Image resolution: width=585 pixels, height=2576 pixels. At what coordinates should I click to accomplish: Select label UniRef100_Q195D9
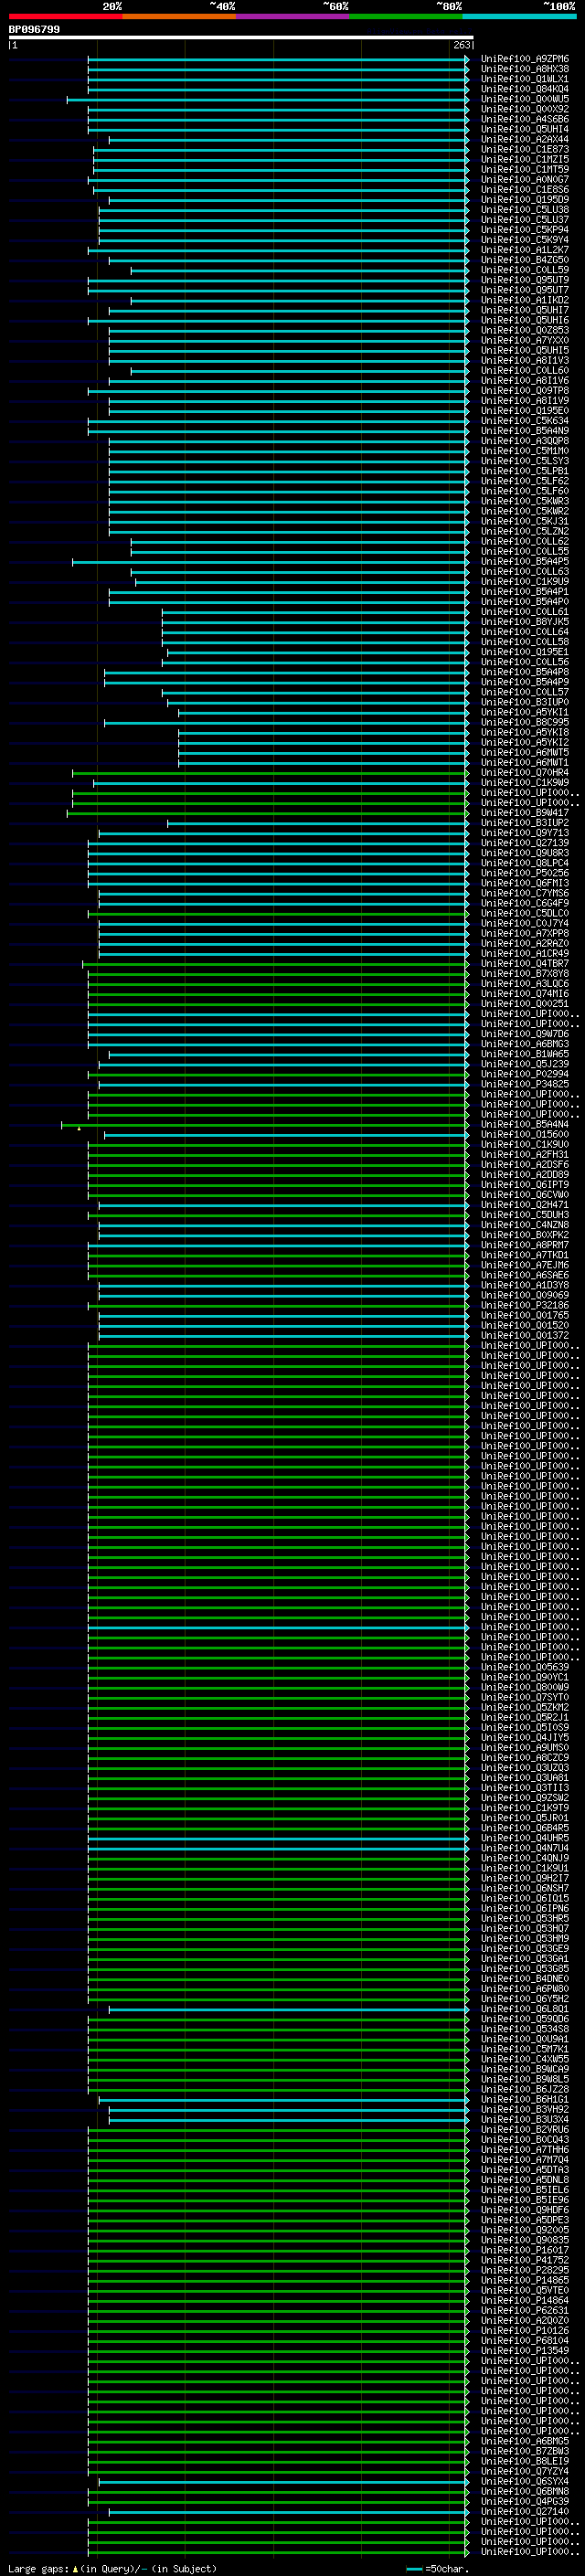point(524,200)
